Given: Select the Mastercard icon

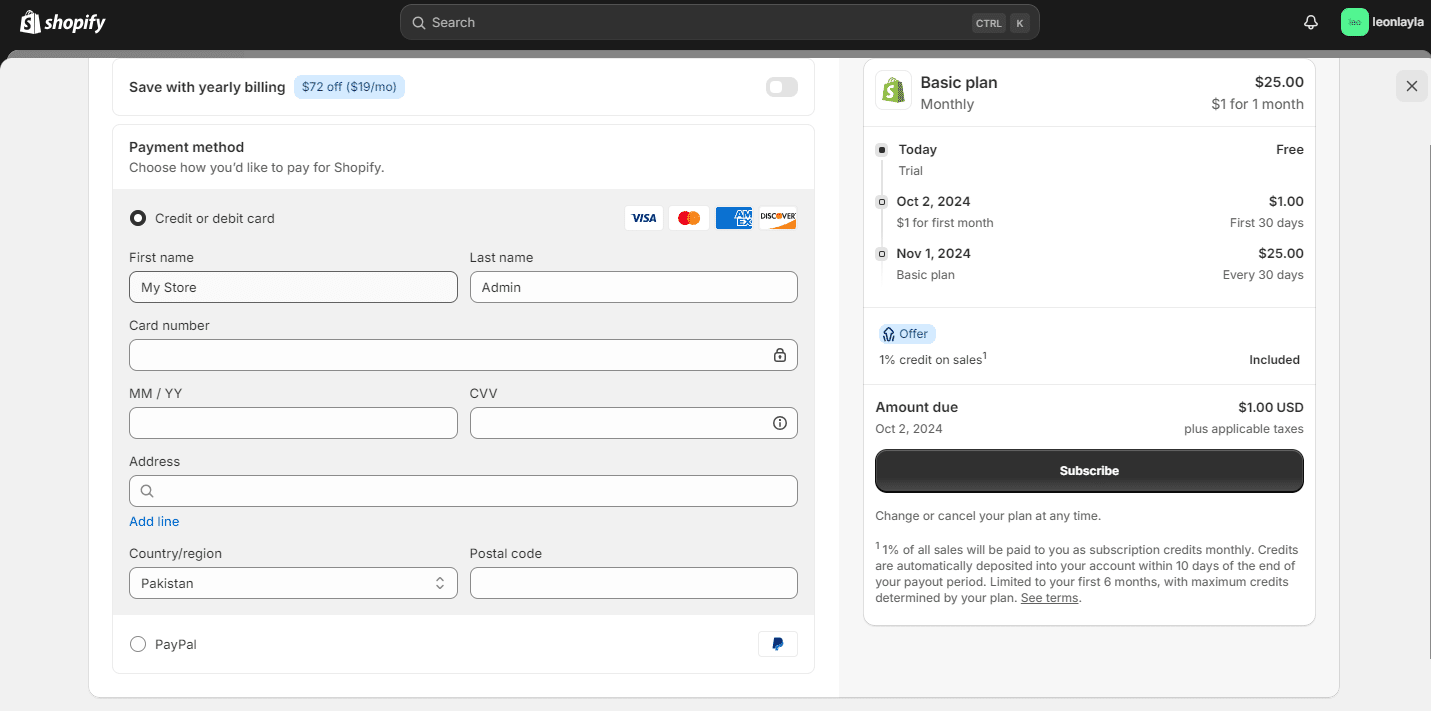Looking at the screenshot, I should (688, 217).
